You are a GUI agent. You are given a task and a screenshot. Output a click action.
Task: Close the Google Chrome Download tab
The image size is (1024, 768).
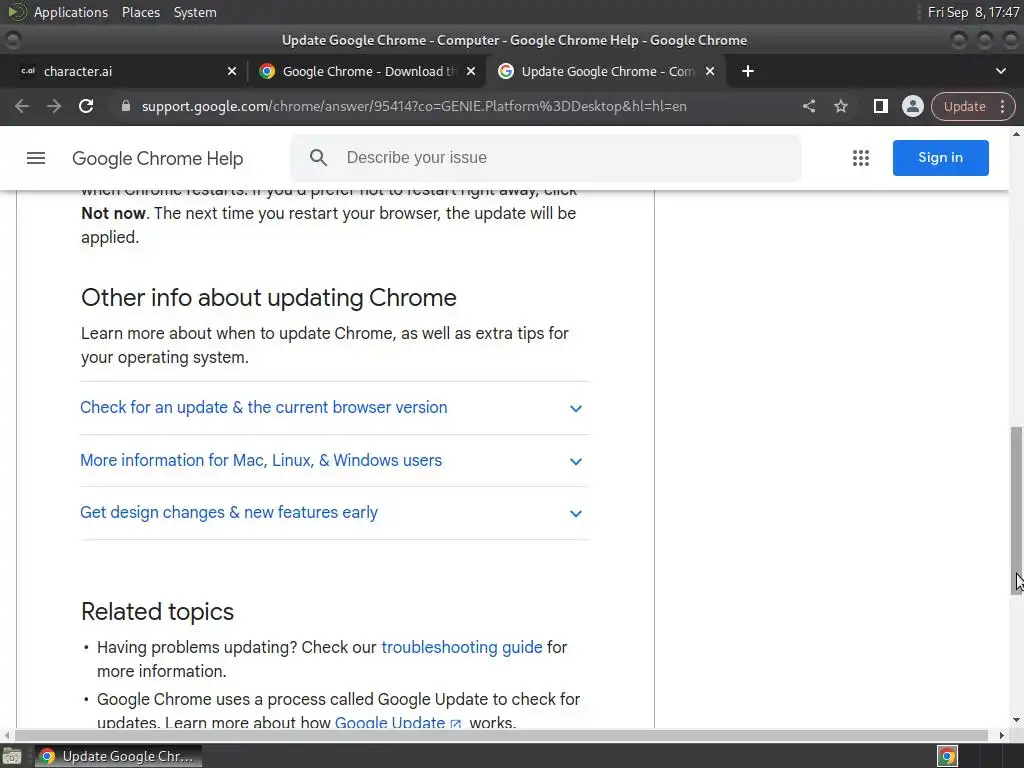click(x=471, y=71)
